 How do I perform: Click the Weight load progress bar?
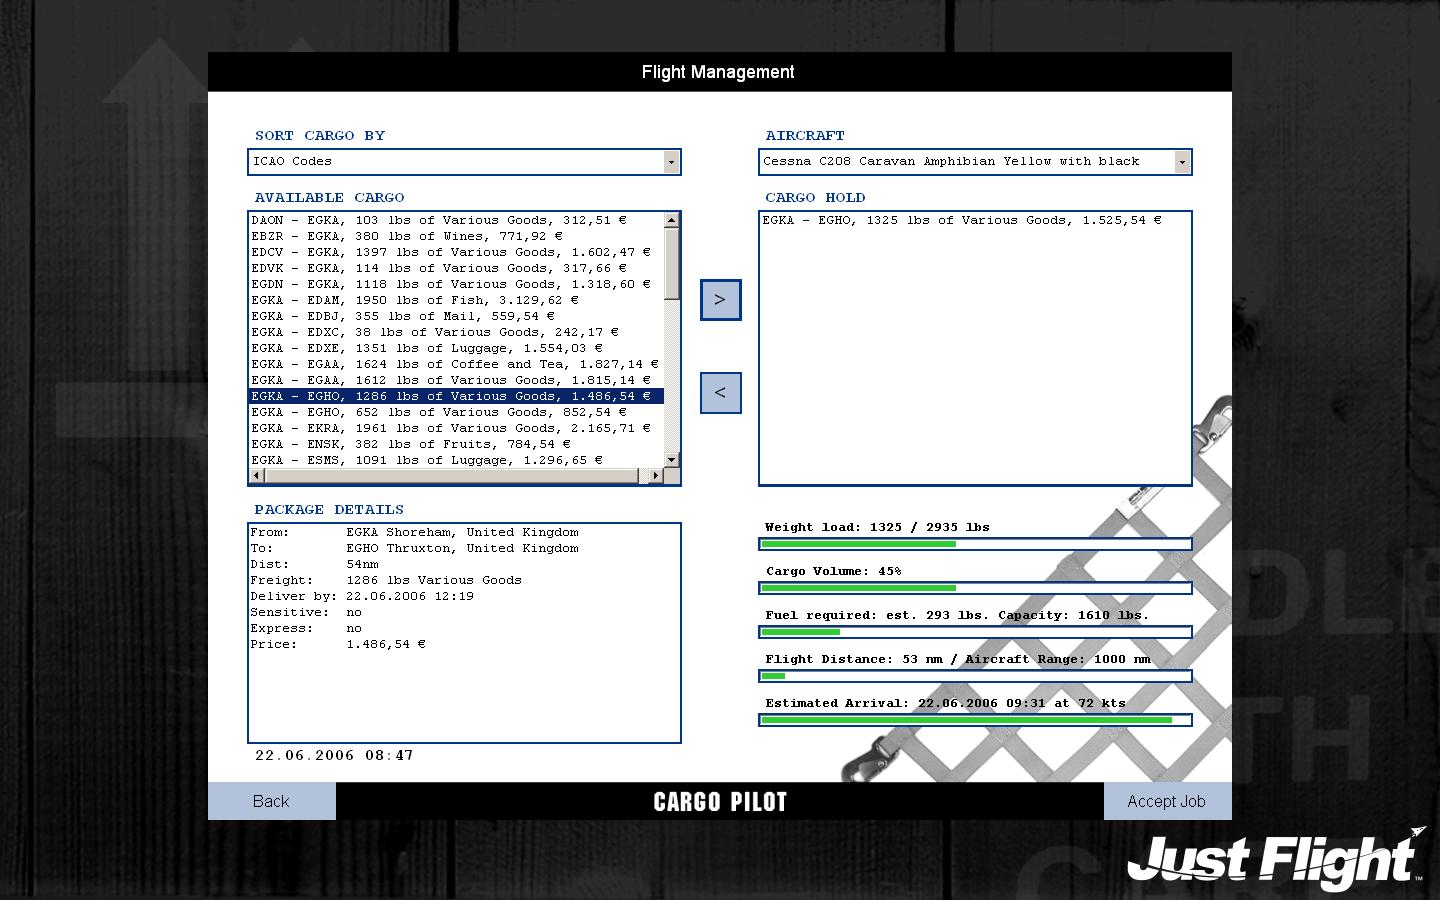tap(975, 544)
